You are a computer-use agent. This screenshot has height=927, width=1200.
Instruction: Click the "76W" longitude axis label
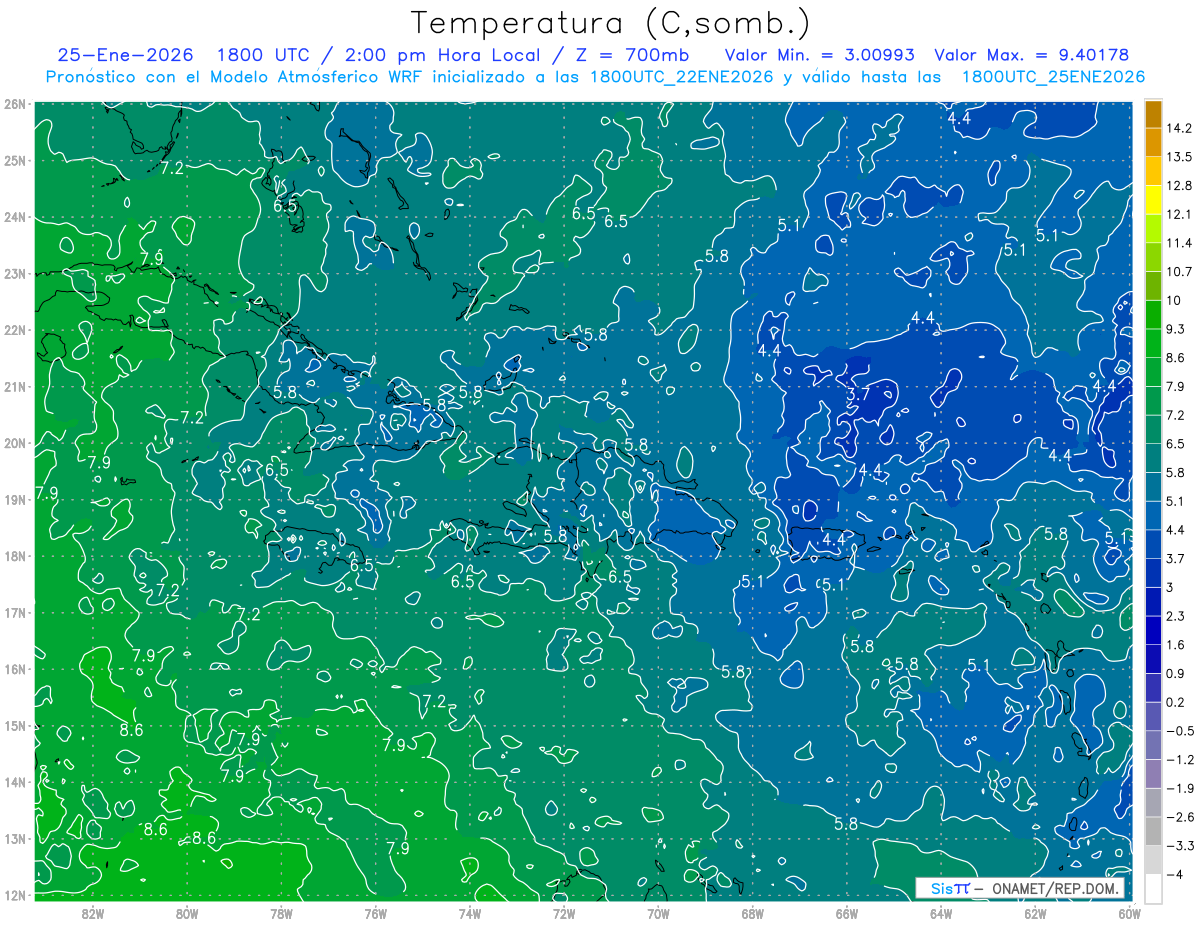click(375, 913)
